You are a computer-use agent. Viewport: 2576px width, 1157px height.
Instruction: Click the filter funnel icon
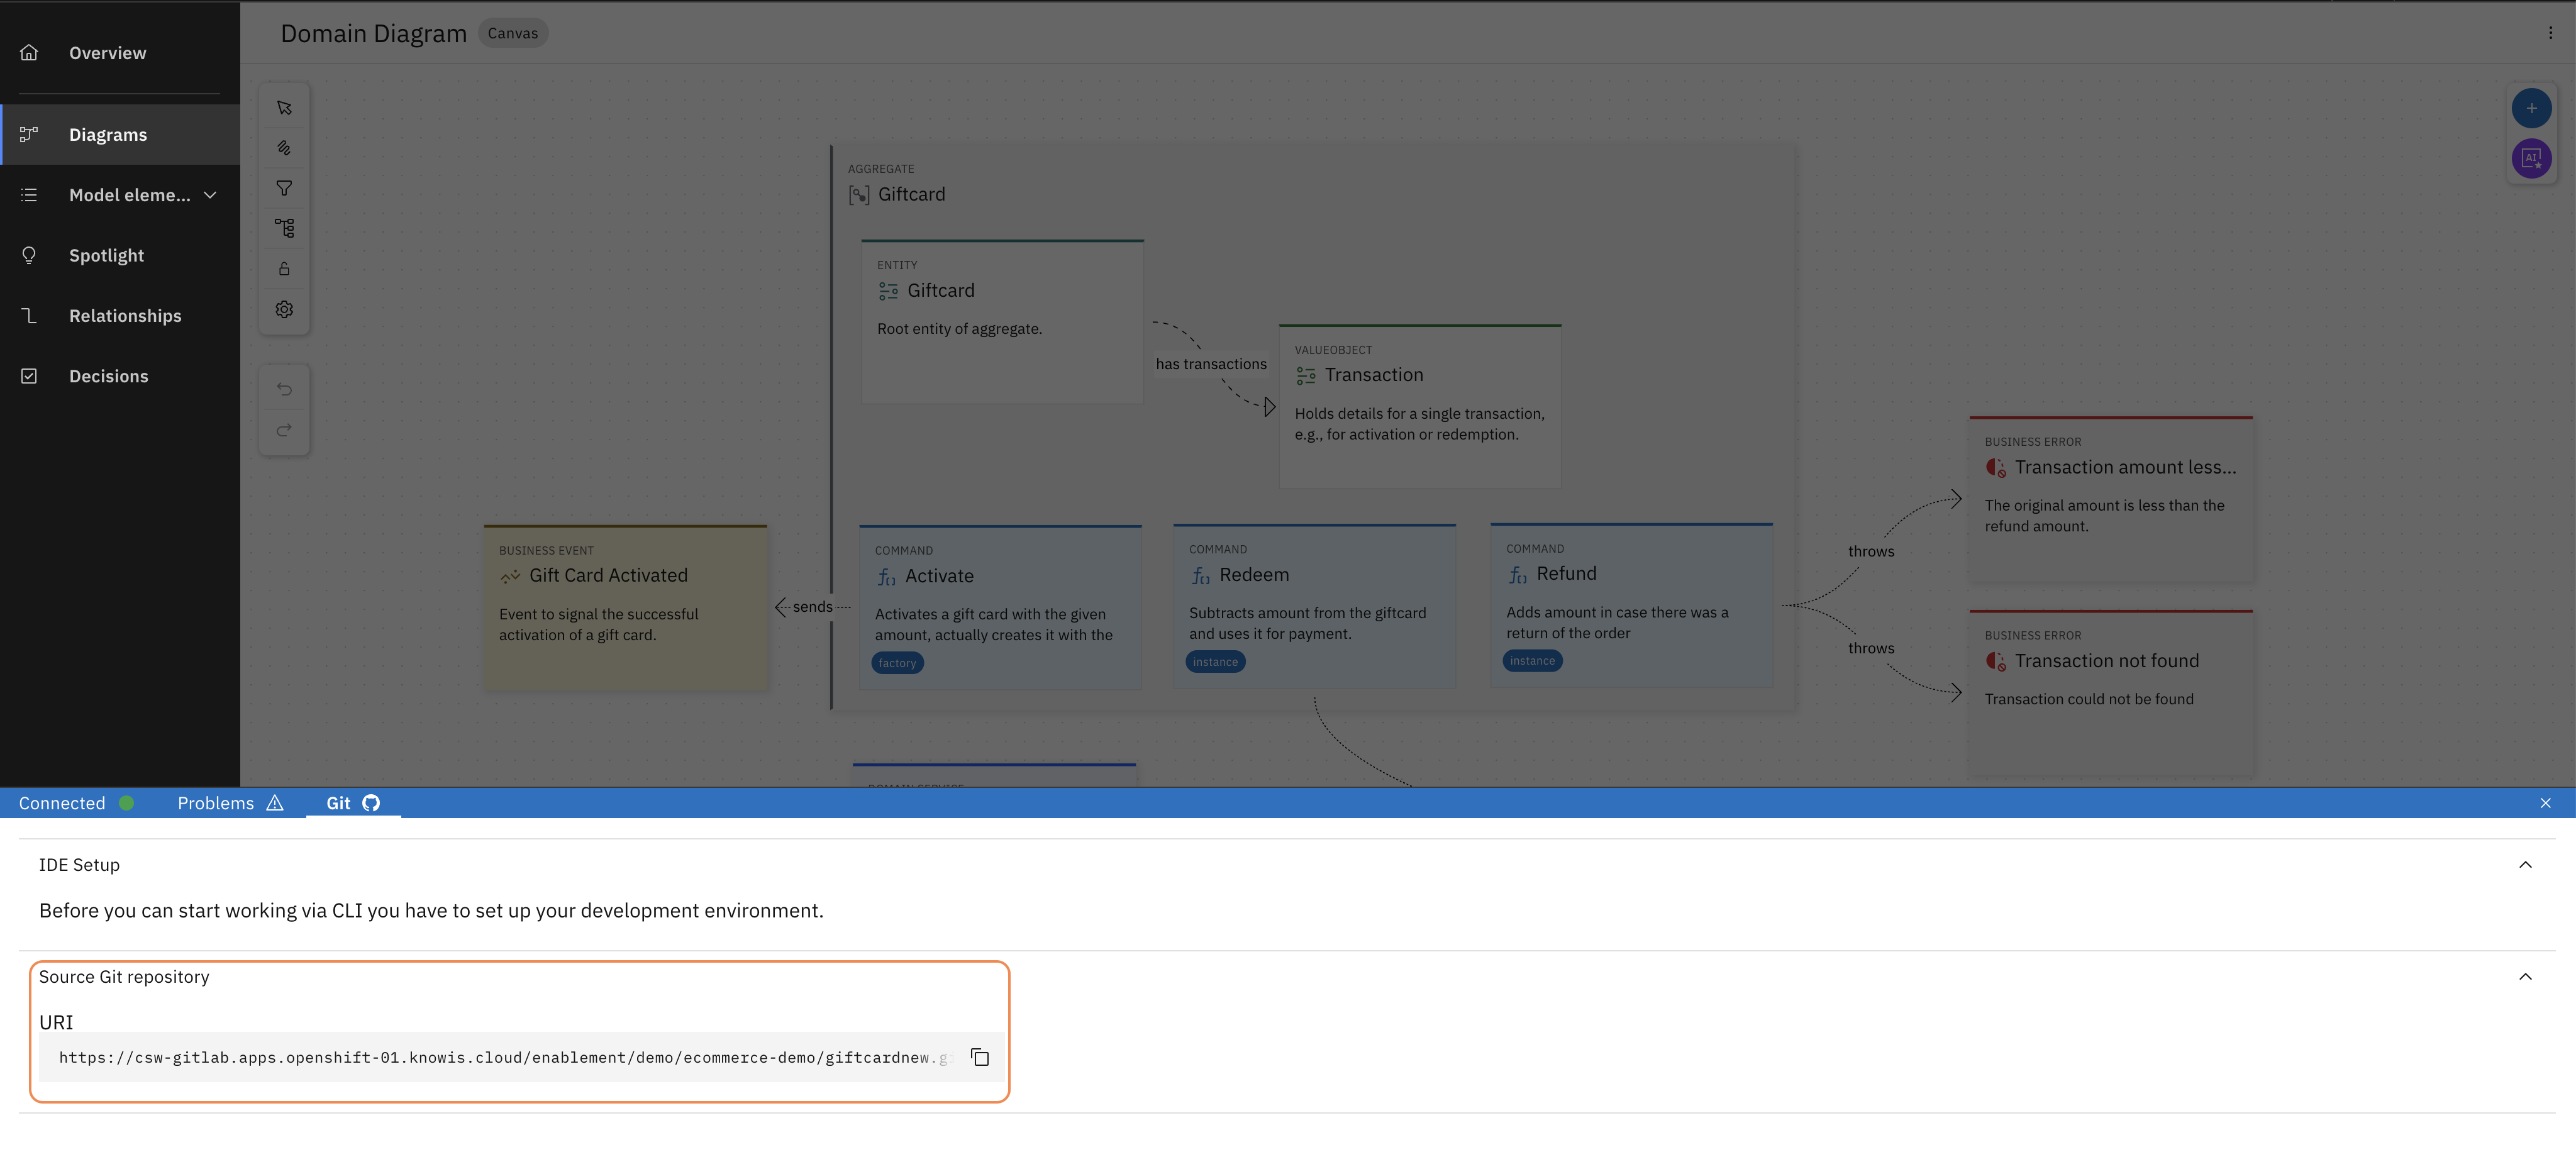pos(284,188)
